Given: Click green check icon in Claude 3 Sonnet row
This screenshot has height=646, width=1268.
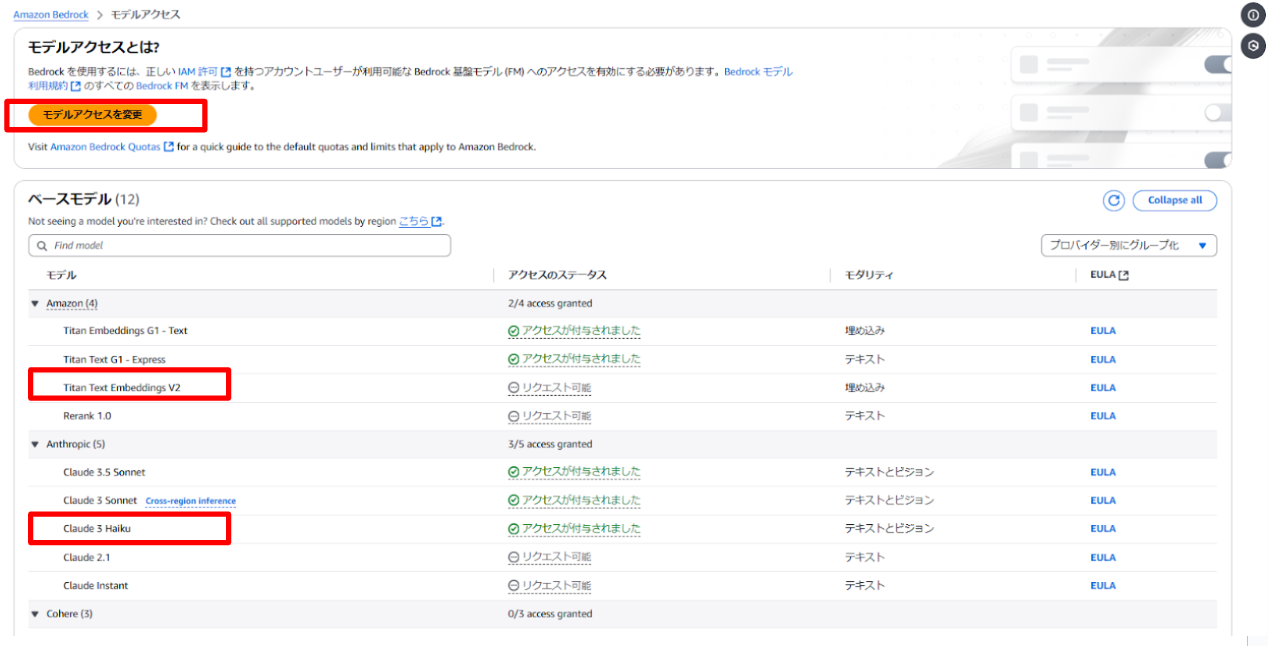Looking at the screenshot, I should [514, 500].
